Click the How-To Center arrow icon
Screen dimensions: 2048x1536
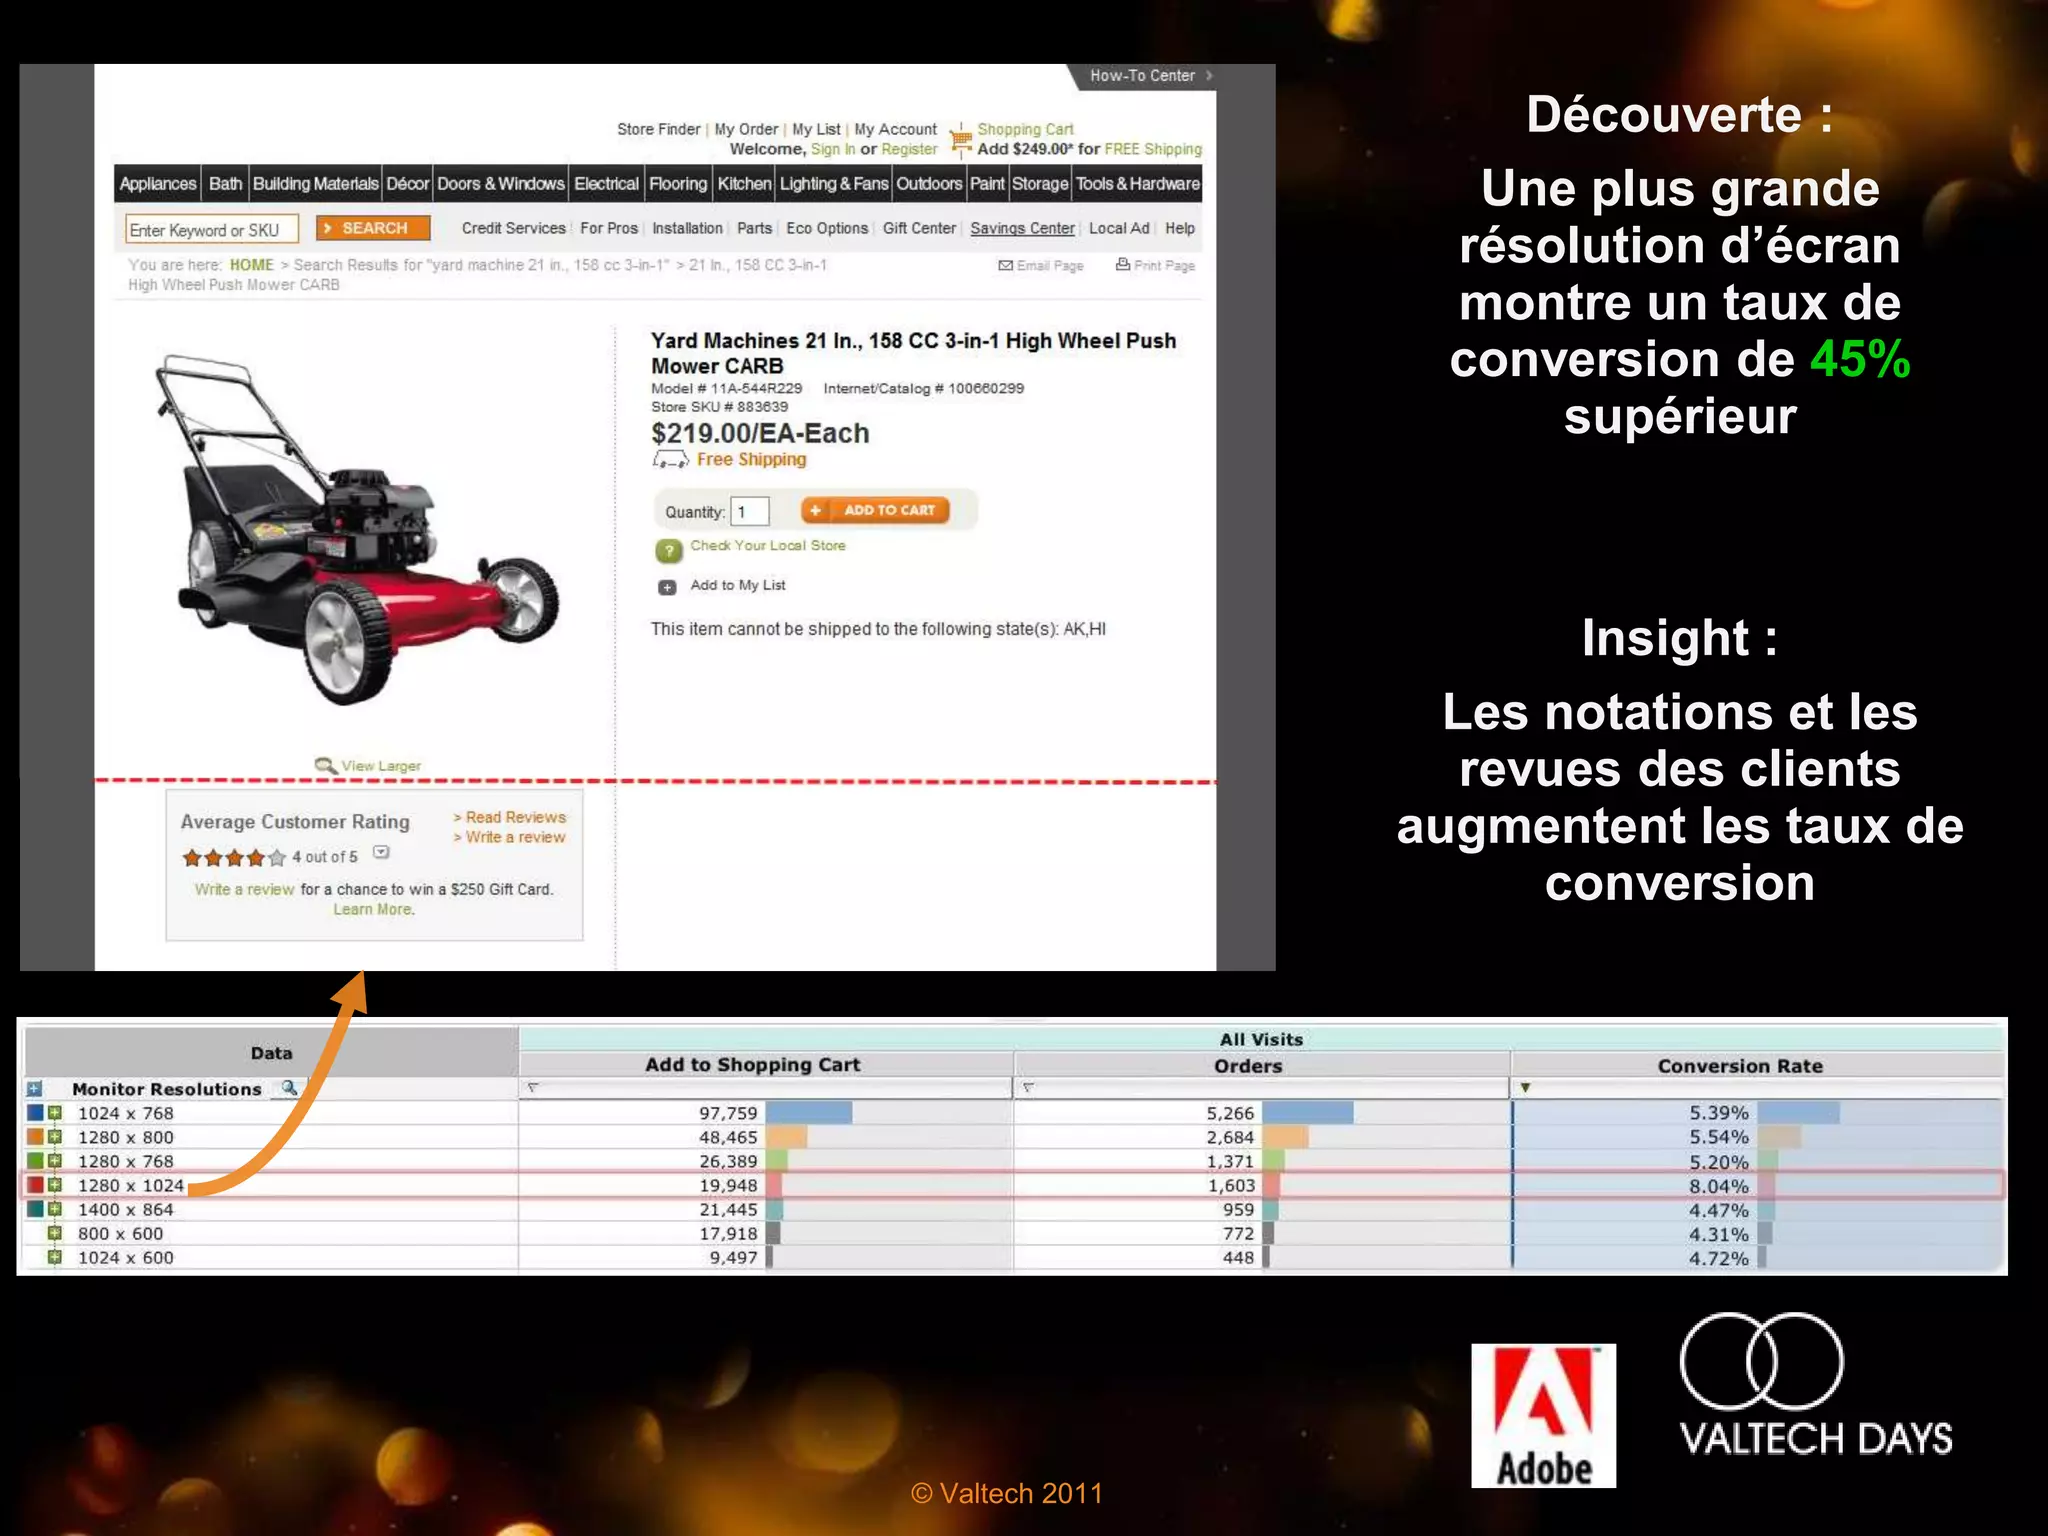[x=1209, y=75]
